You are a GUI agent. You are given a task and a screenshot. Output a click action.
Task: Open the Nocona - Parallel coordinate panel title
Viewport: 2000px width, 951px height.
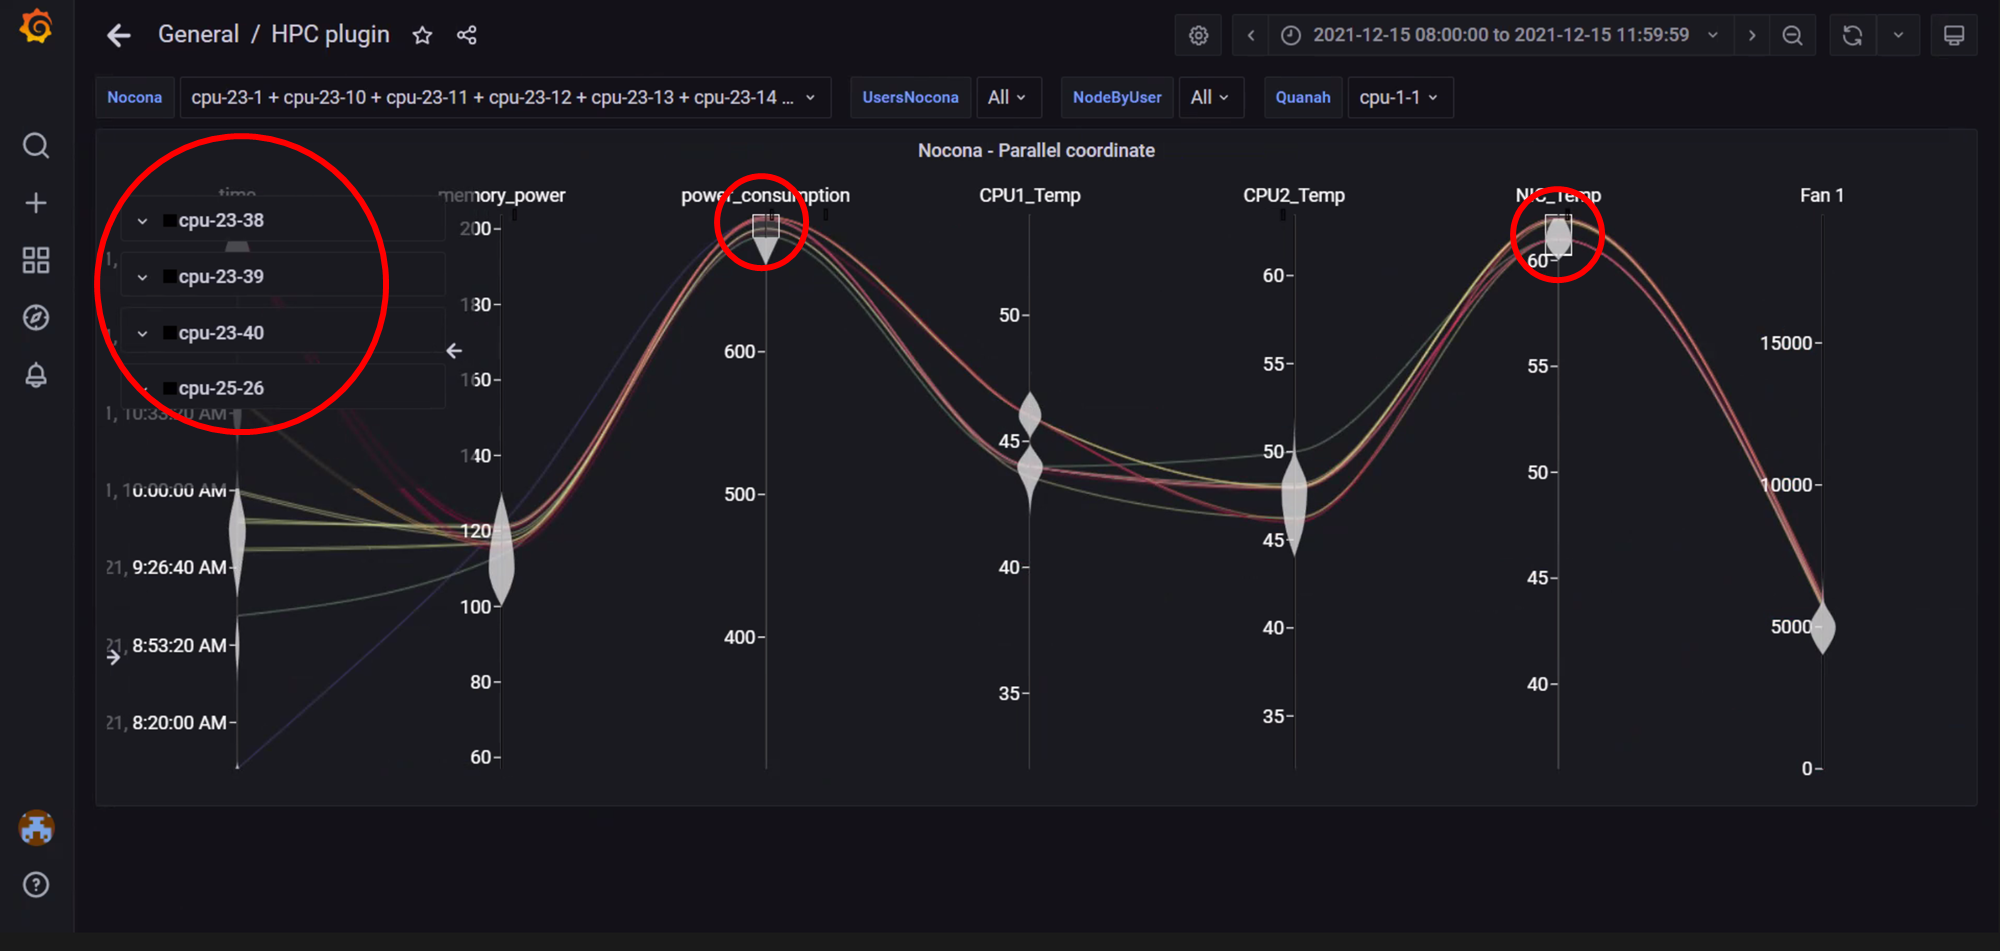1036,151
